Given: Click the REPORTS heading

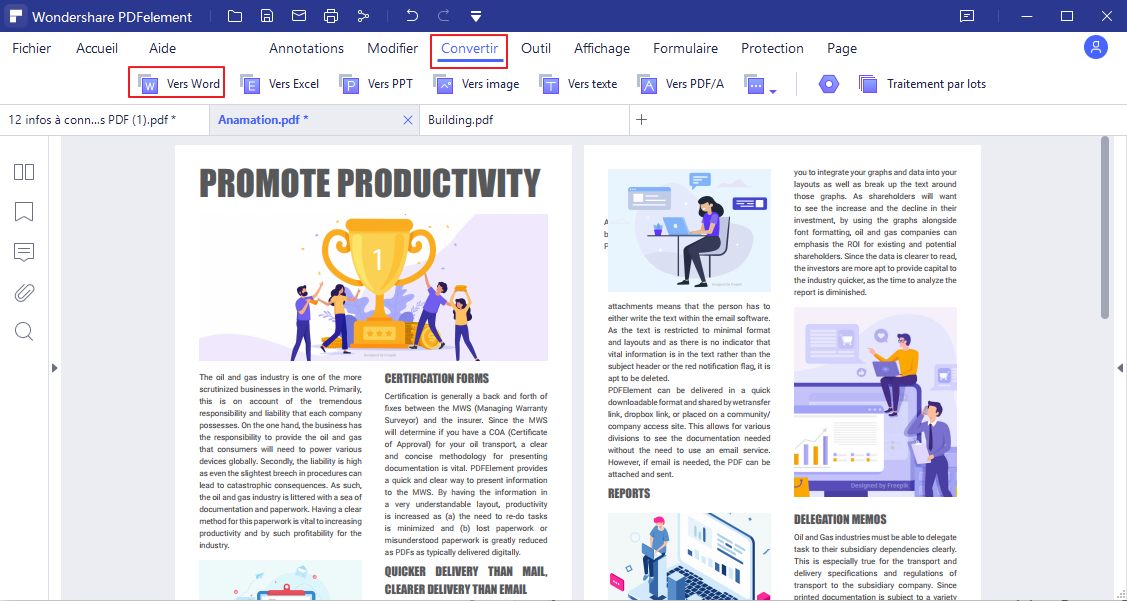Looking at the screenshot, I should 629,494.
